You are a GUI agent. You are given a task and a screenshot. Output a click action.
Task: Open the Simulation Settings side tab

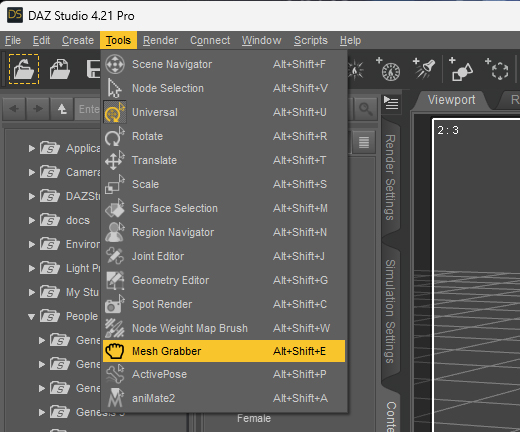[x=390, y=312]
